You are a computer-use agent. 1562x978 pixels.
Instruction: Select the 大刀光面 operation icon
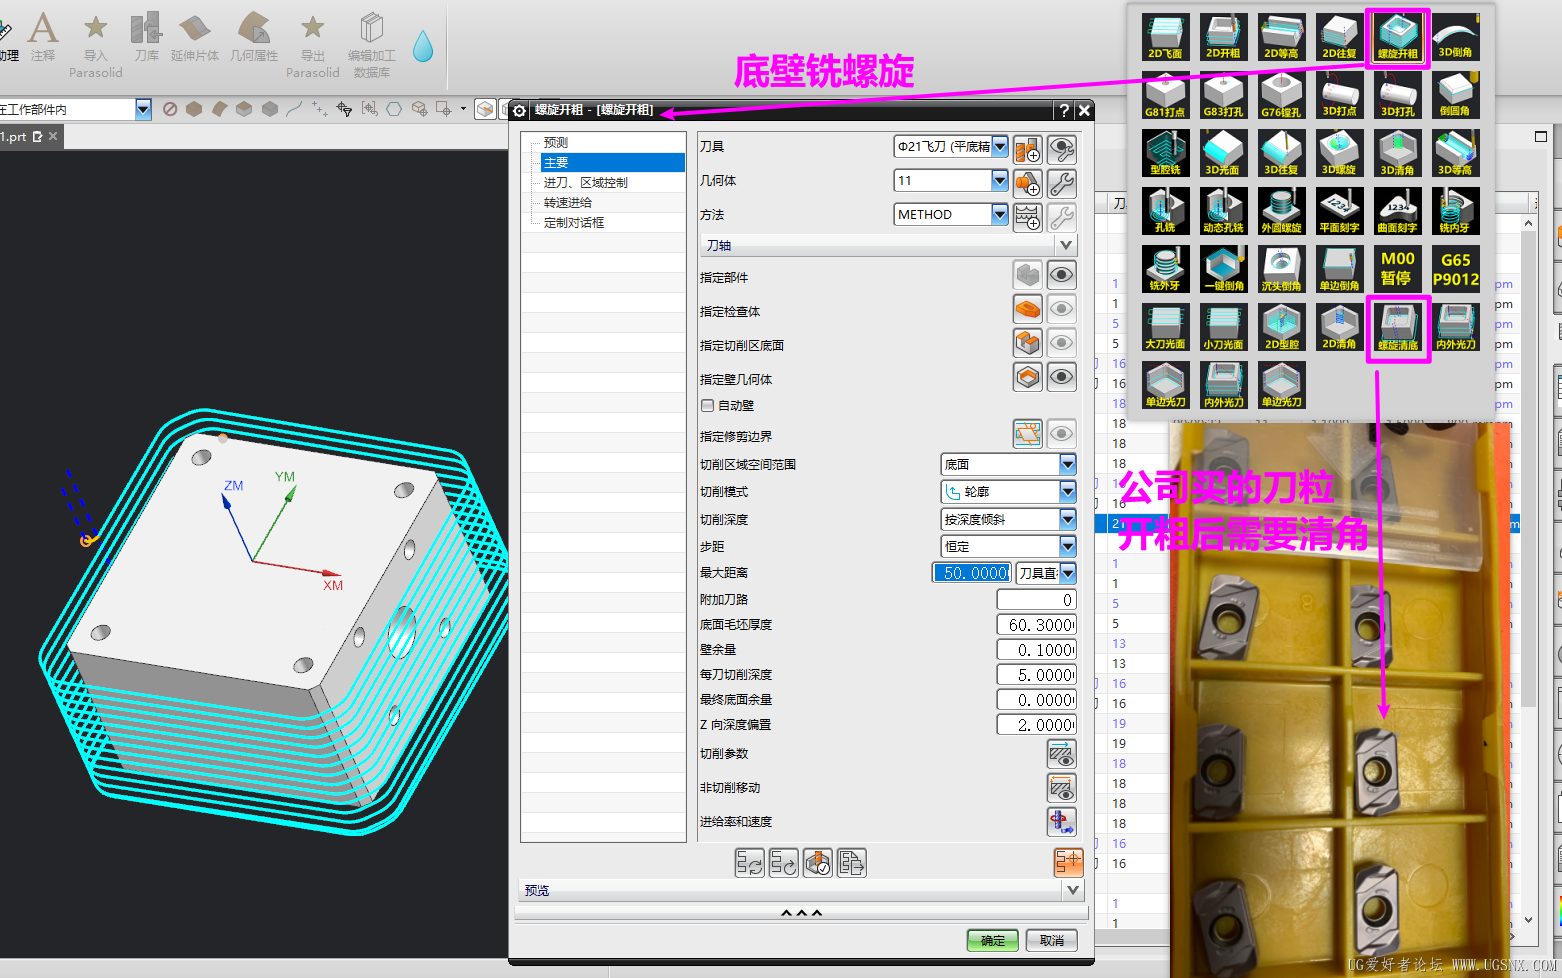(1166, 327)
